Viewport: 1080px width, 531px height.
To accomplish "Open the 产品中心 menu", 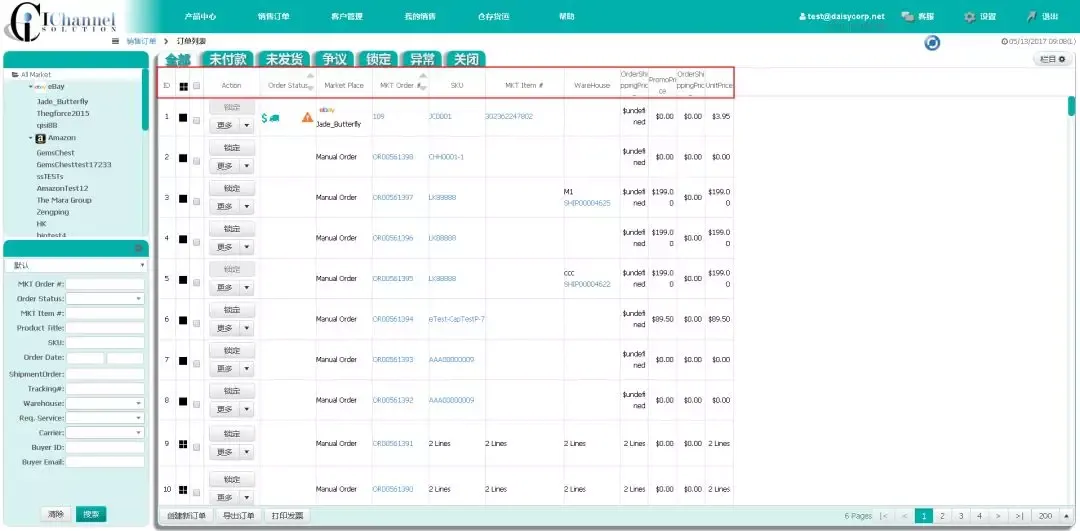I will [200, 17].
